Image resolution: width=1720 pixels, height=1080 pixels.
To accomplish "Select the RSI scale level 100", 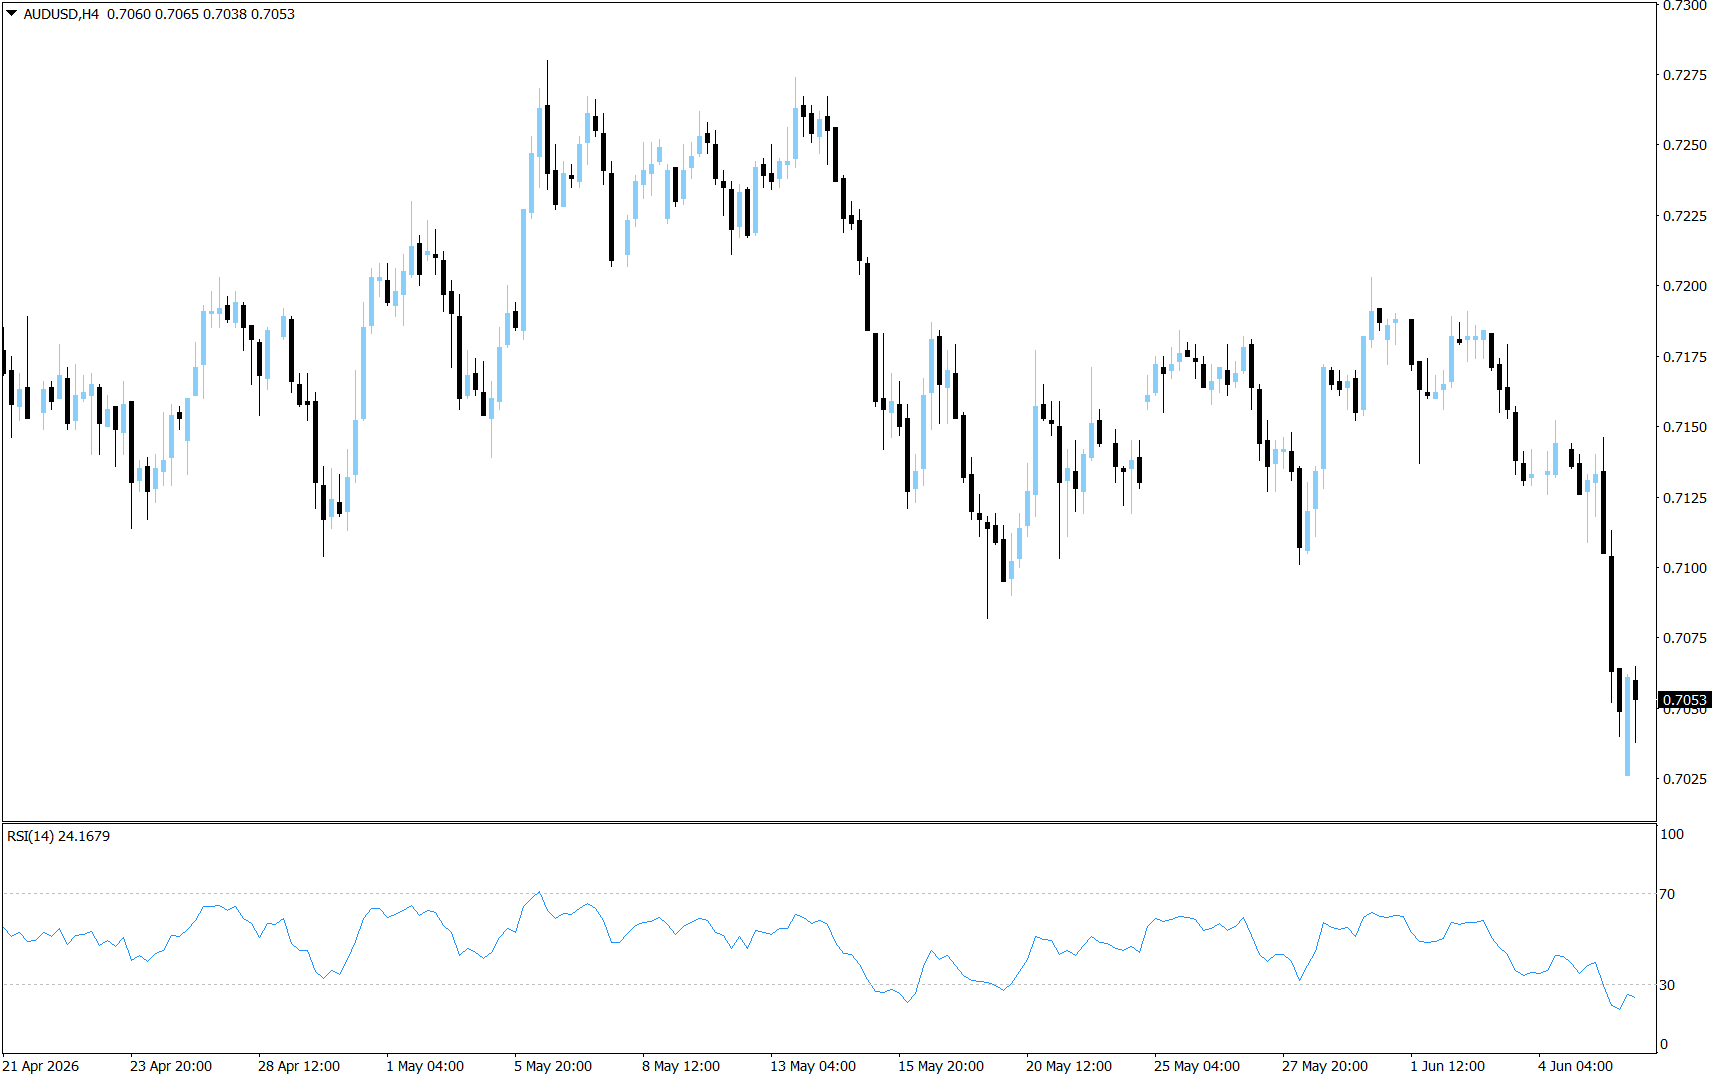I will coord(1672,834).
